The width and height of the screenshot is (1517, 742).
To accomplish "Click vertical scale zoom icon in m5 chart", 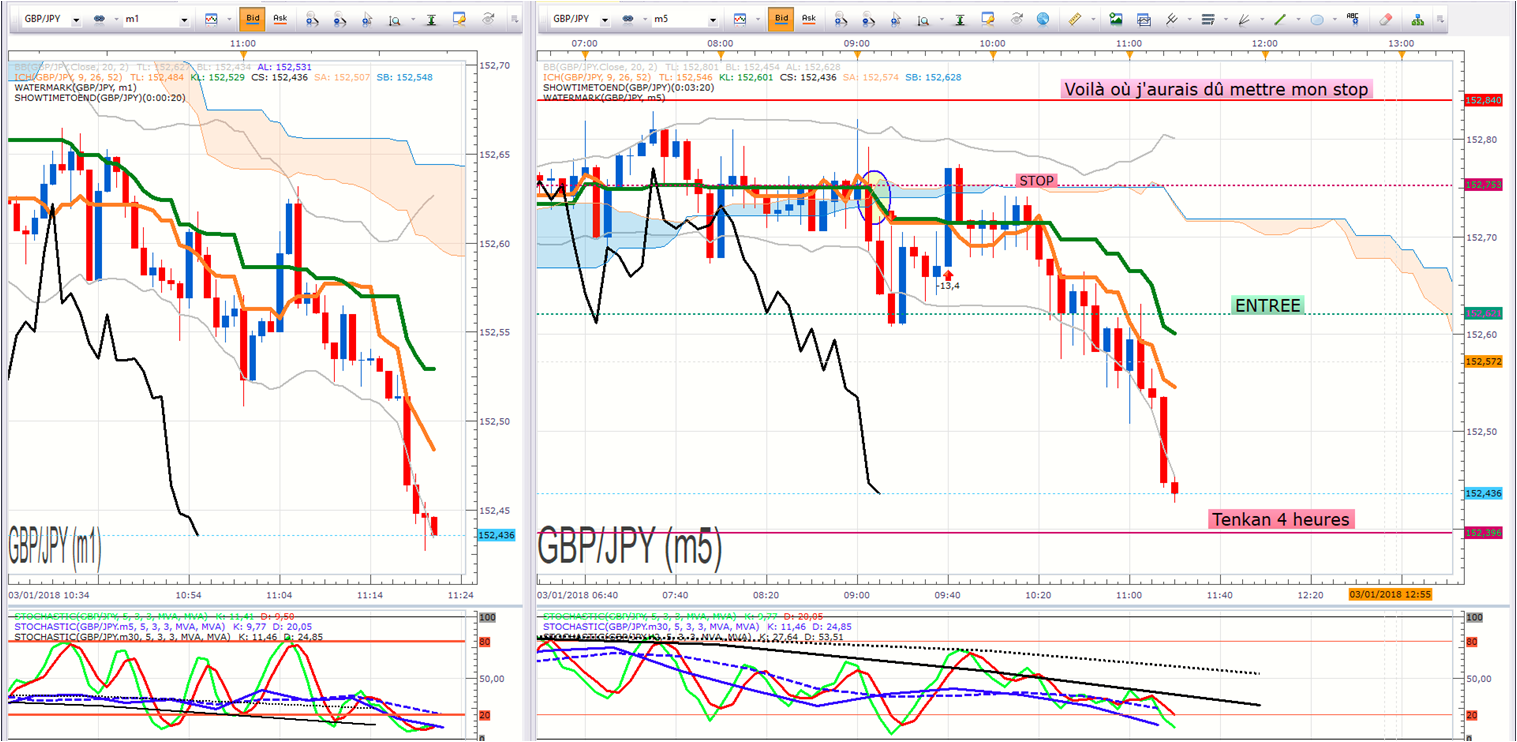I will click(924, 19).
